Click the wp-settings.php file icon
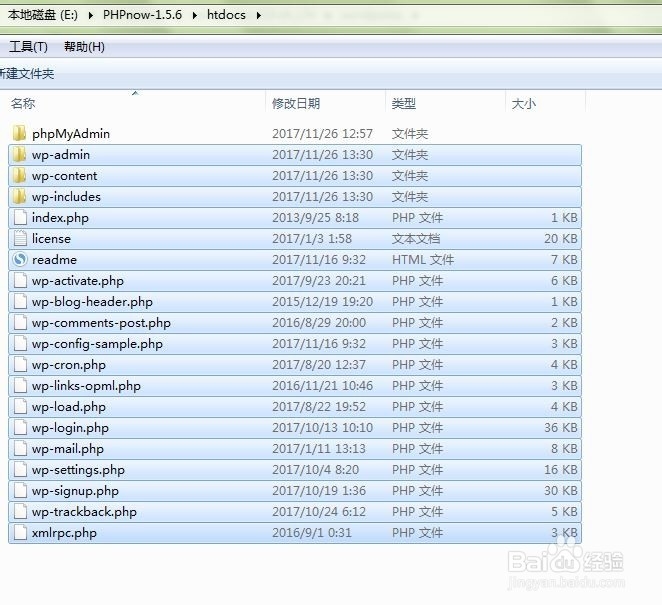 coord(20,470)
